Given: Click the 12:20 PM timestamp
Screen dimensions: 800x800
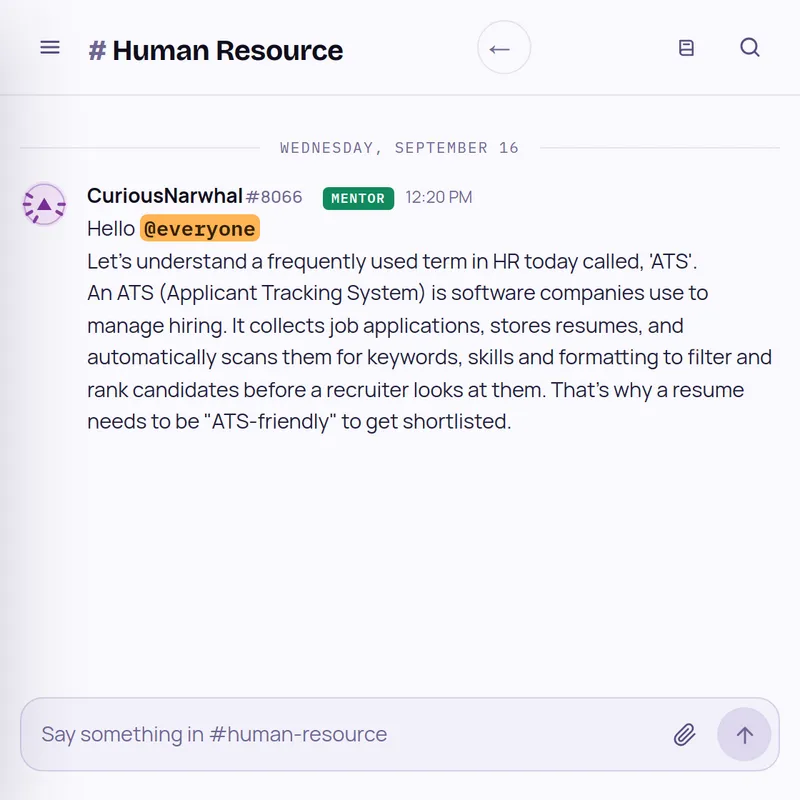Looking at the screenshot, I should point(439,197).
